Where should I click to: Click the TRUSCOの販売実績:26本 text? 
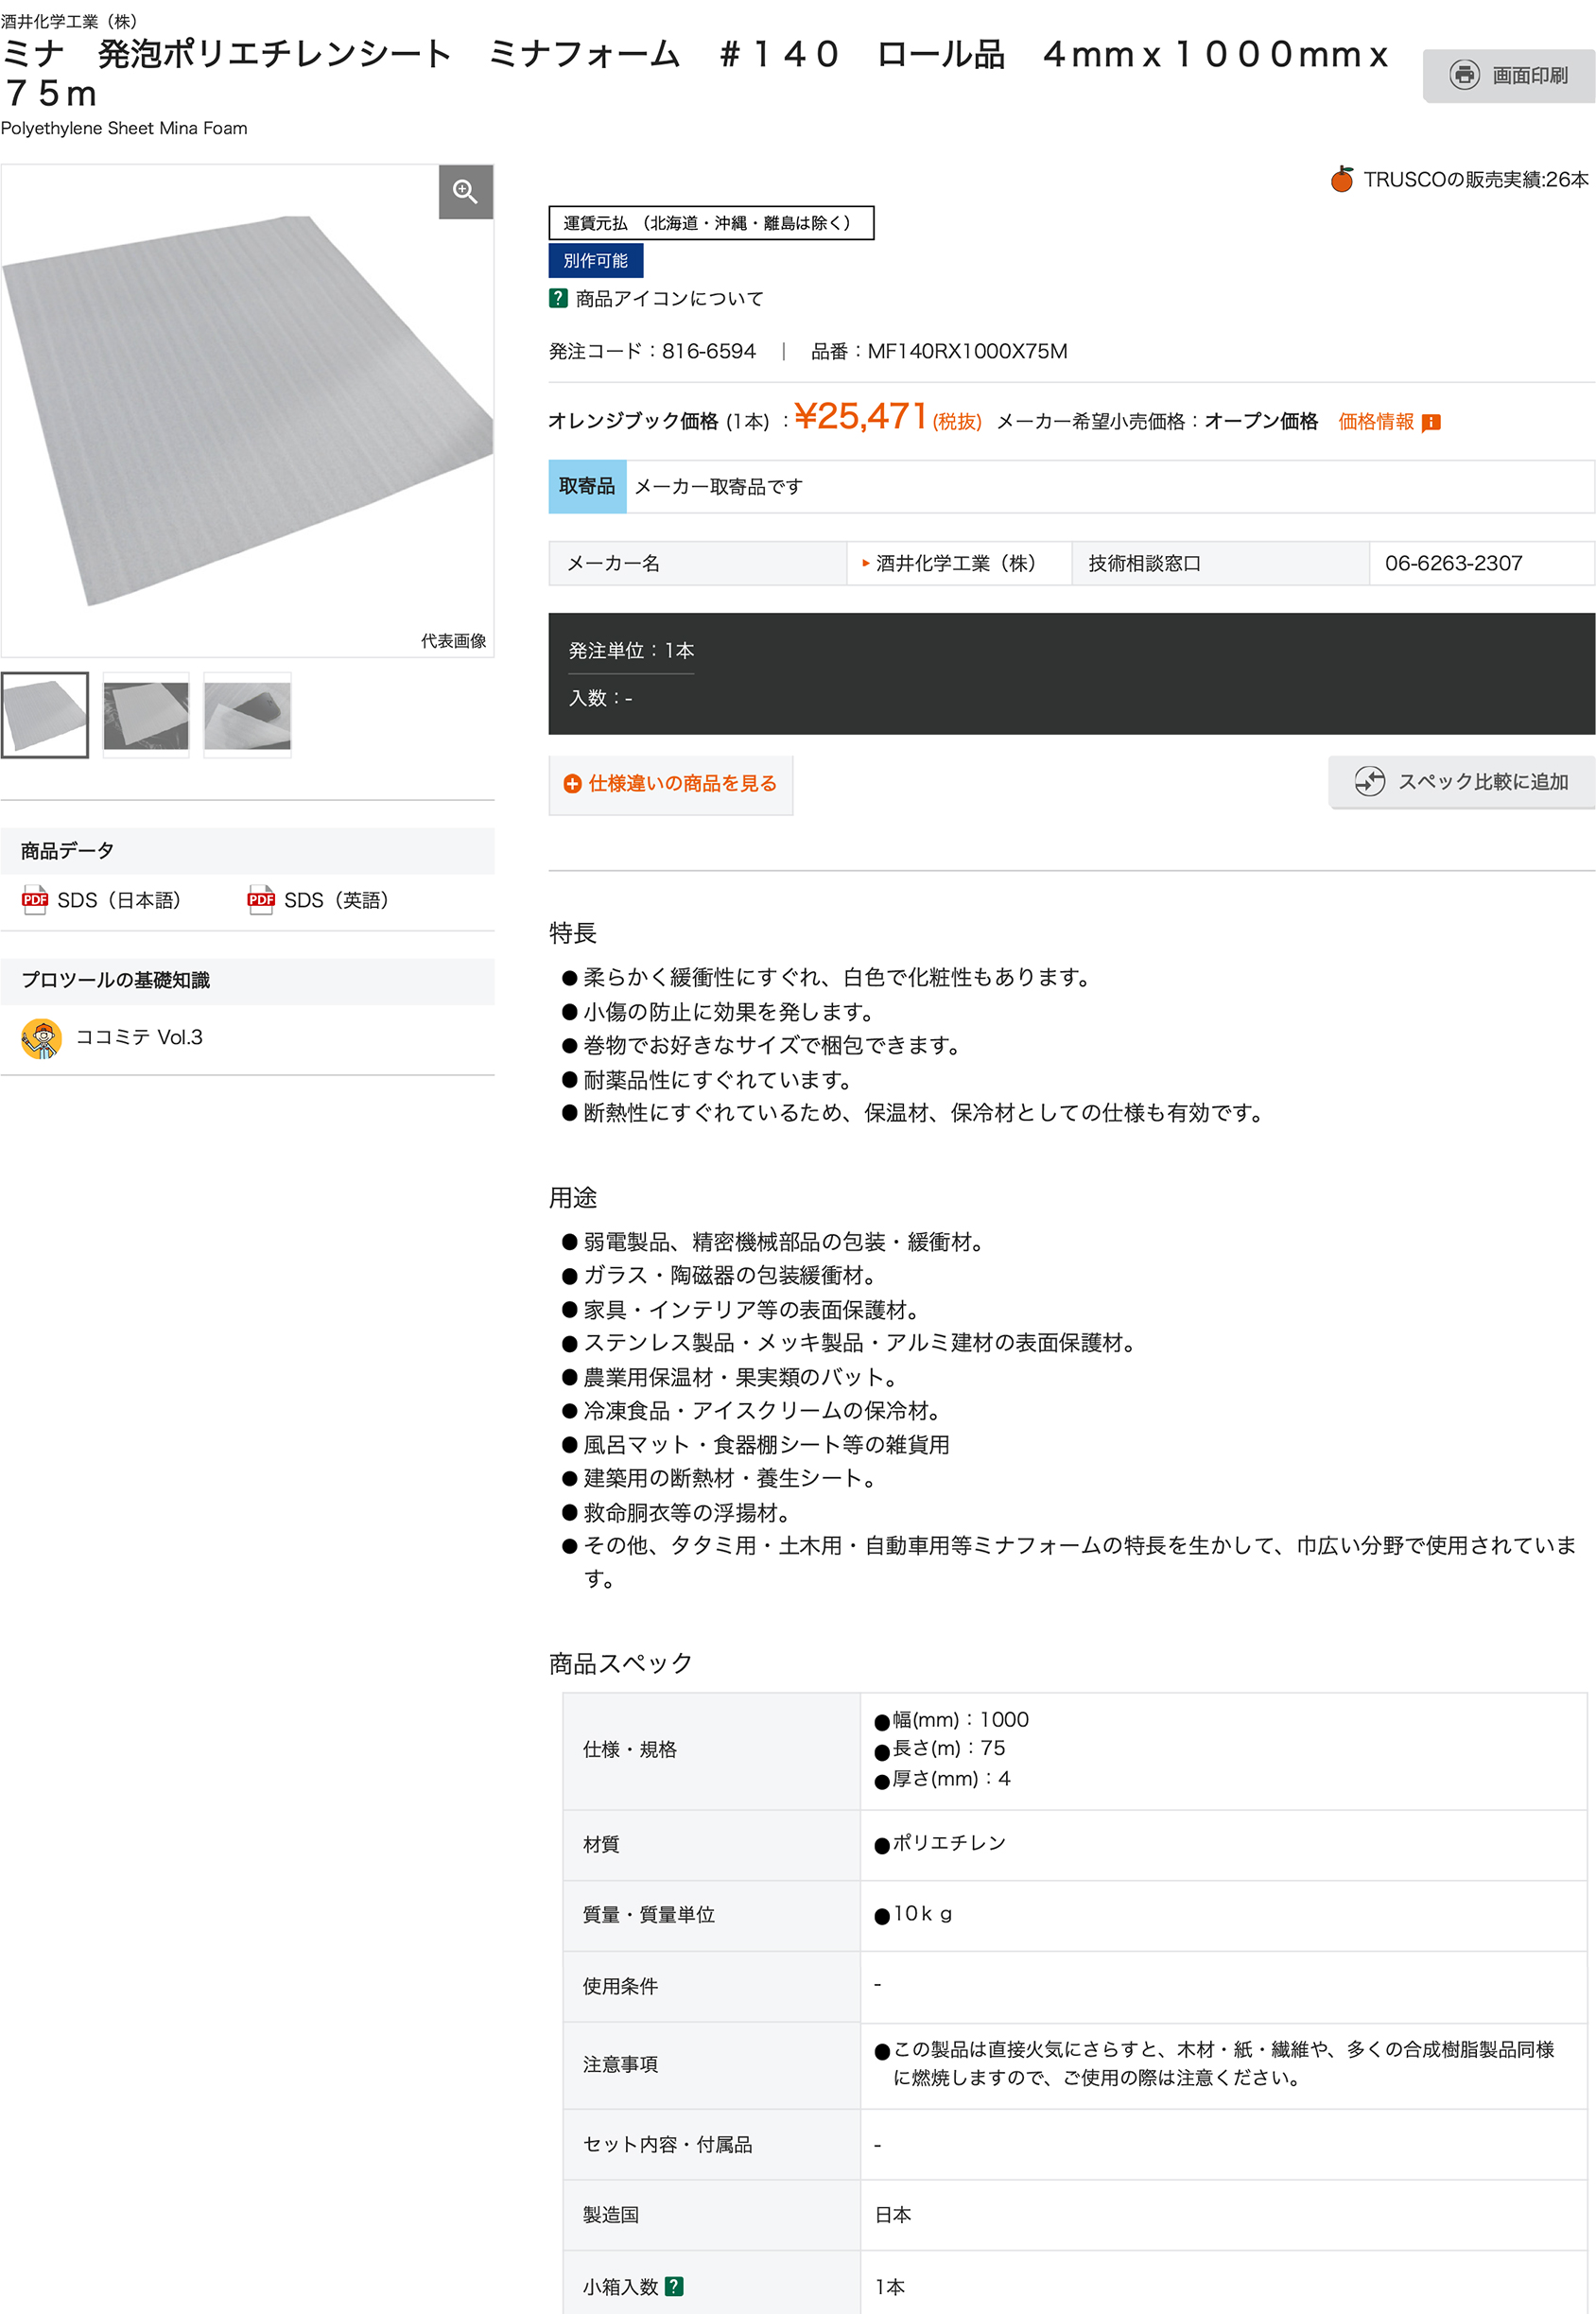tap(1475, 179)
